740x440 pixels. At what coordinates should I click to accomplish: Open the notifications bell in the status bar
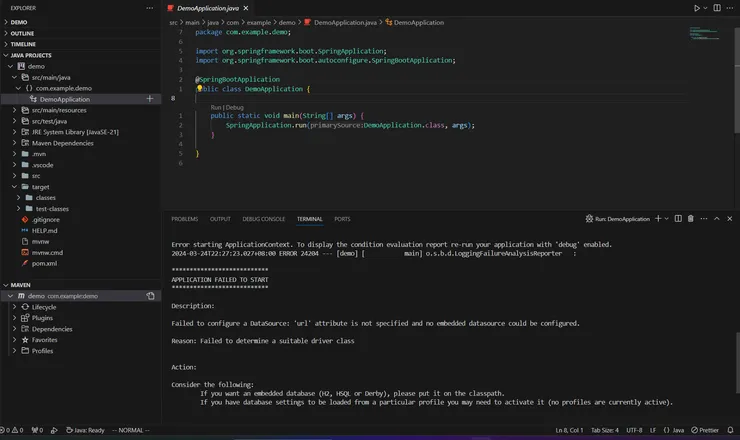(731, 430)
